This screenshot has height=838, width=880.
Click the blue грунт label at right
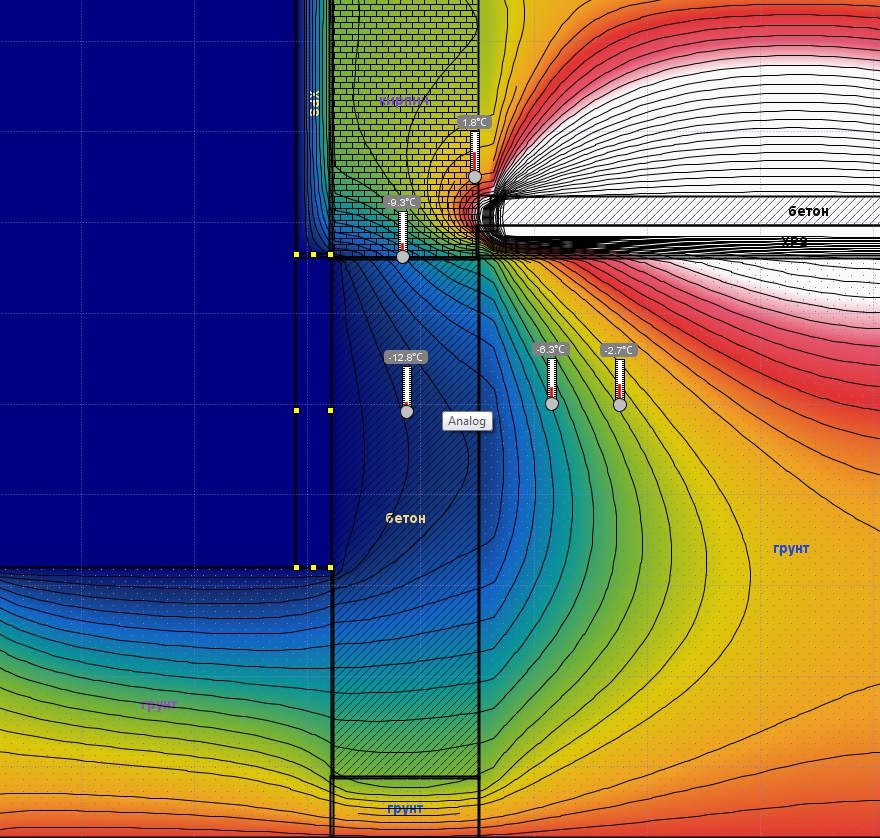coord(791,548)
